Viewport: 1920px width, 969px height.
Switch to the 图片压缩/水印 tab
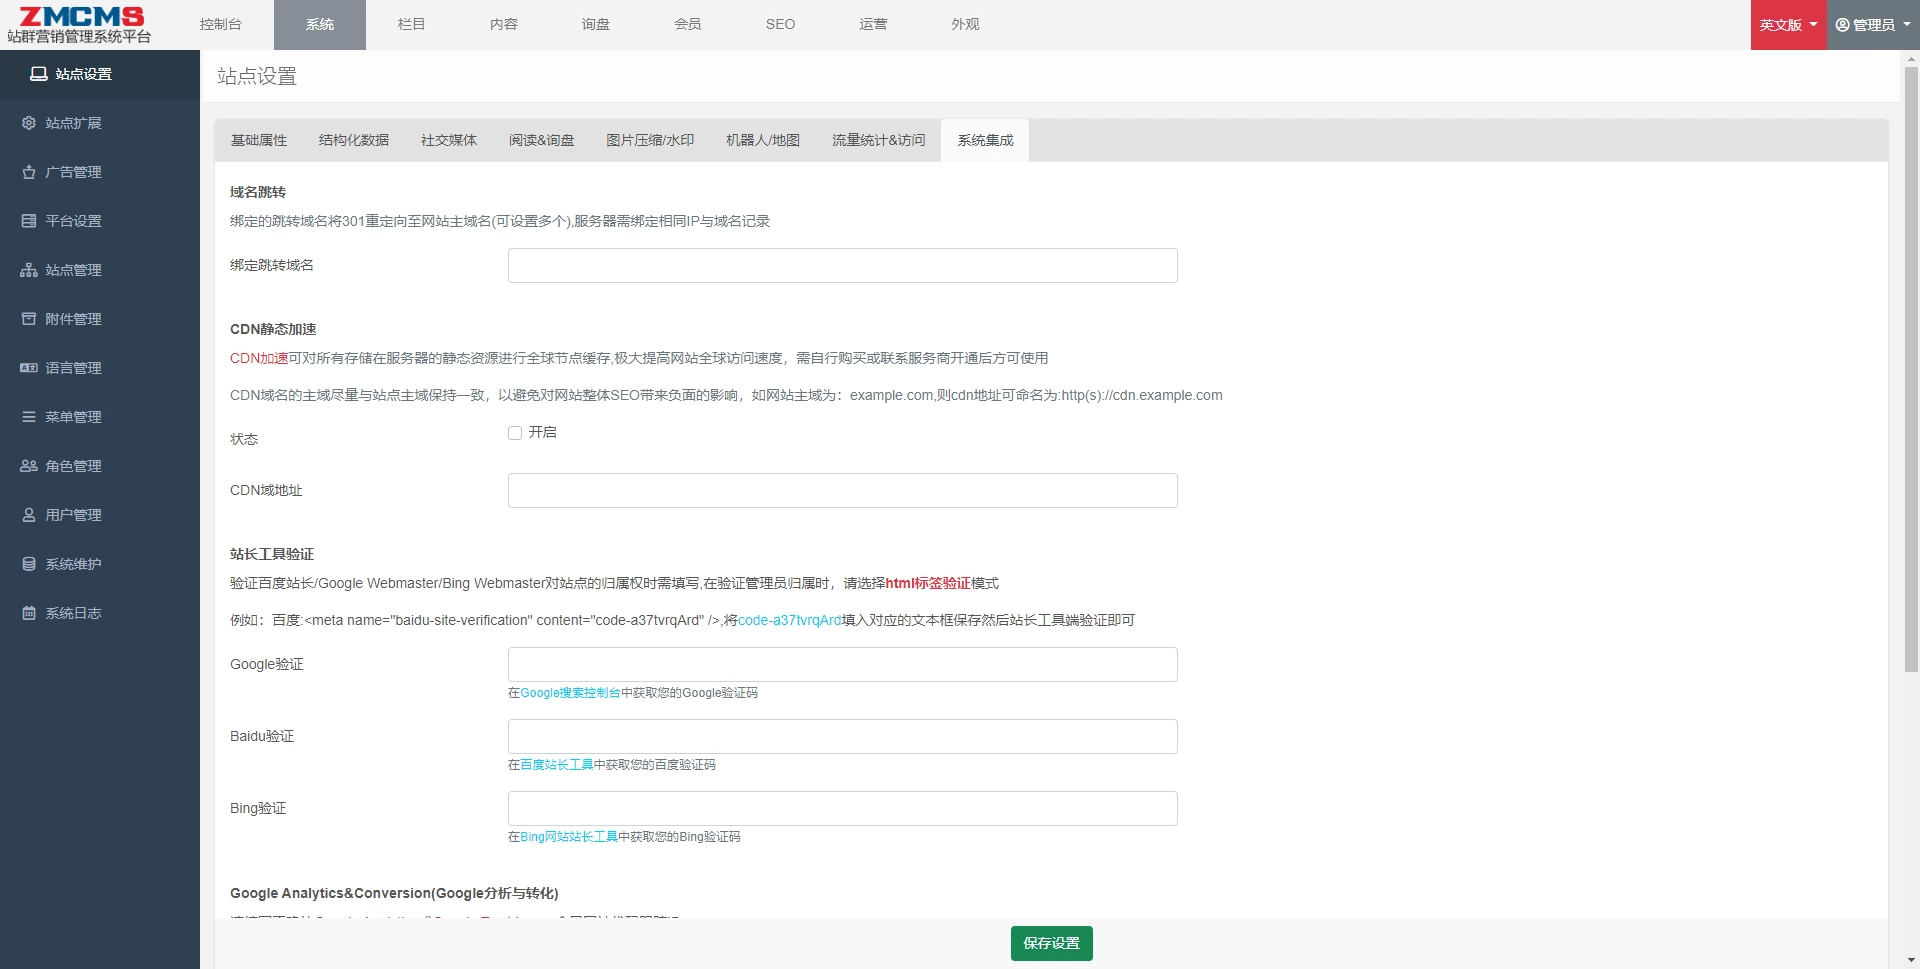(x=650, y=140)
